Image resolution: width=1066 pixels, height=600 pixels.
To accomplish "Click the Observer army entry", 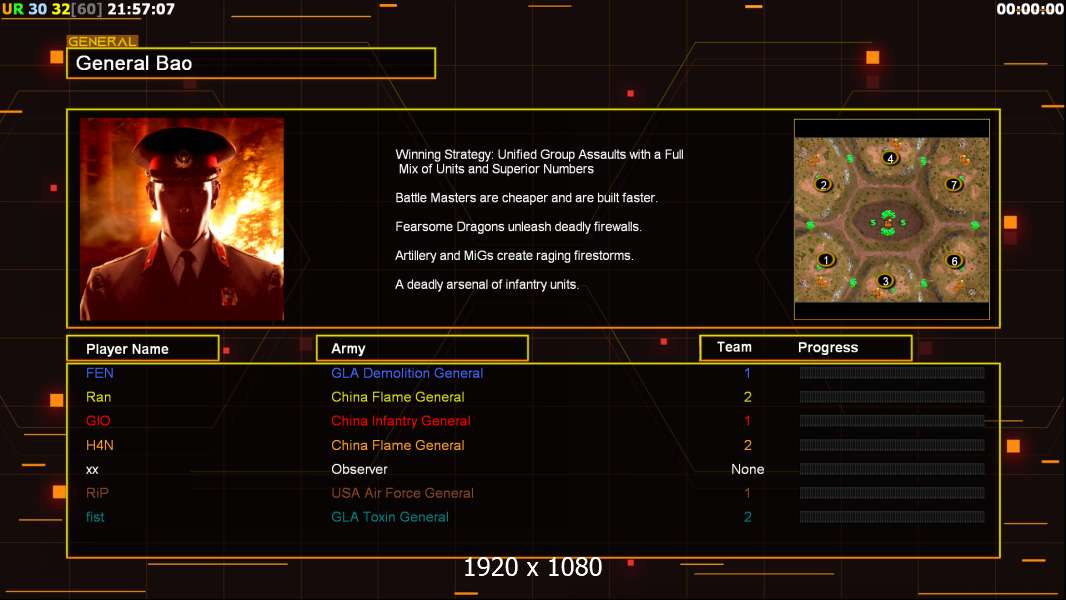I will tap(359, 470).
